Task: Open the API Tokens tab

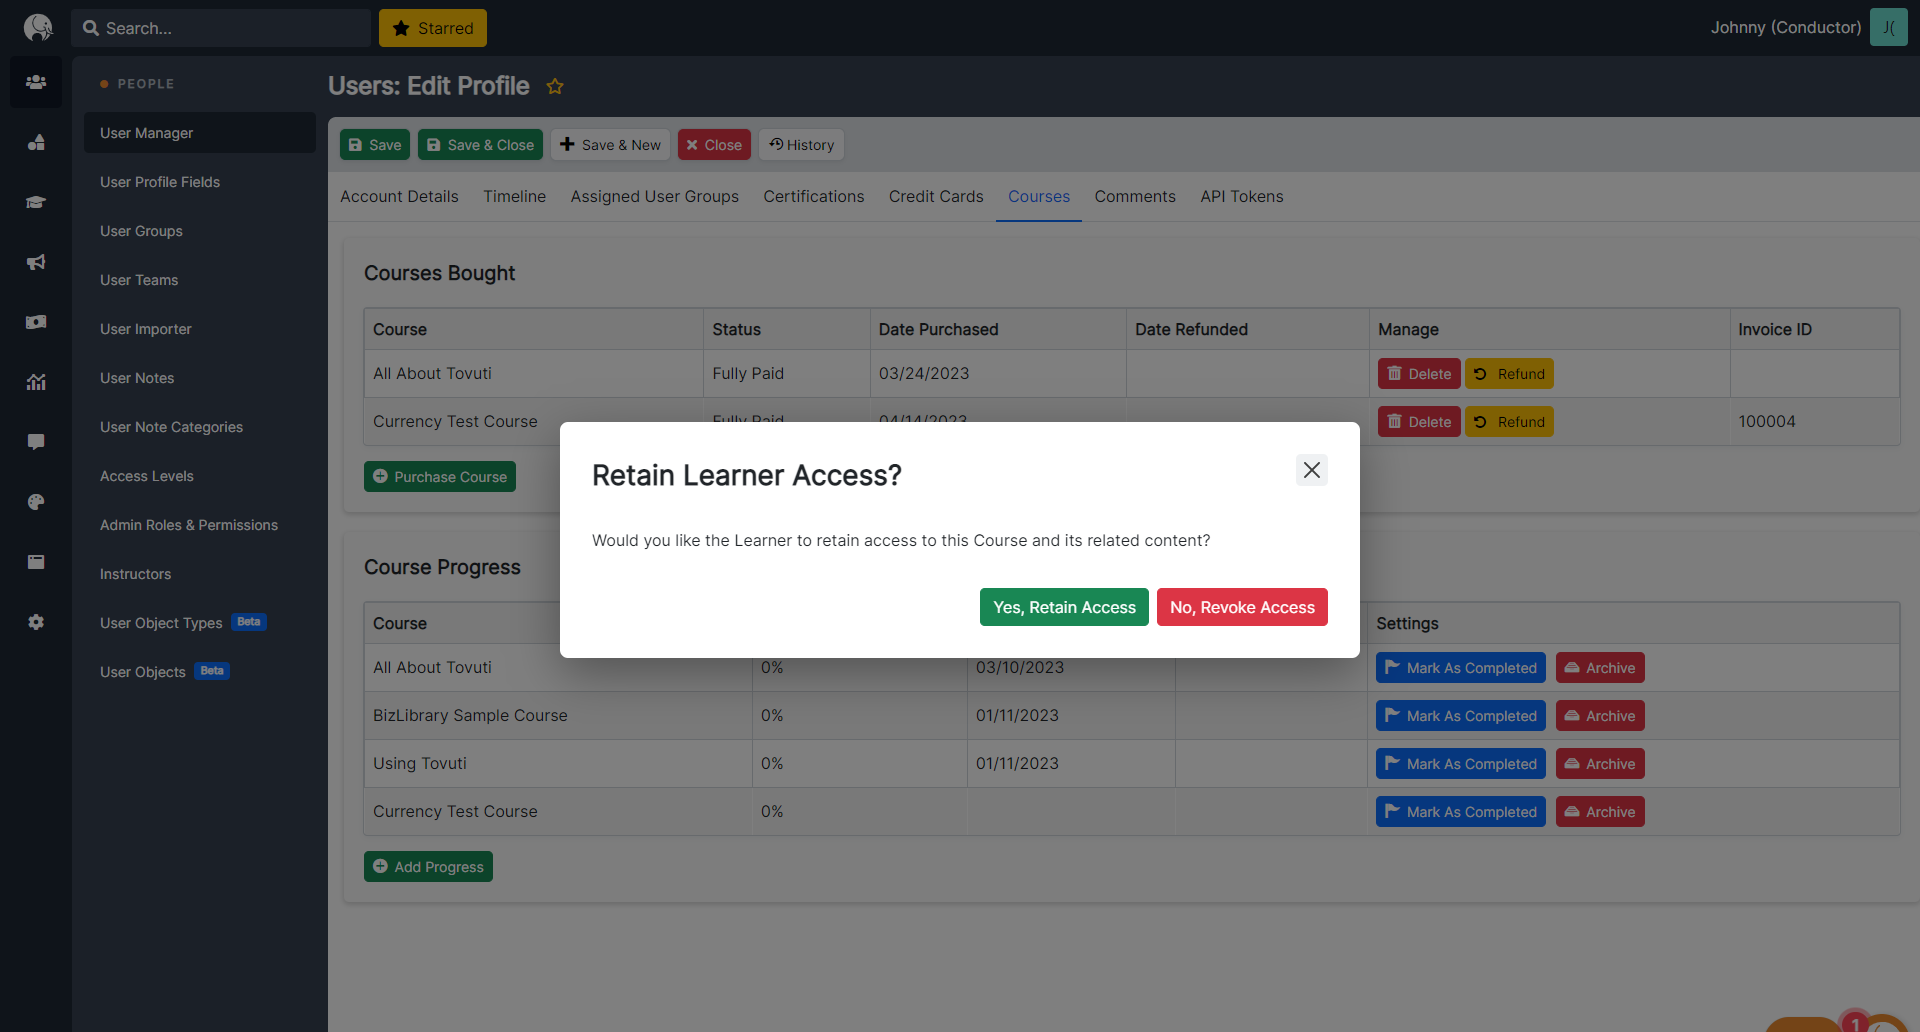Action: (1242, 197)
